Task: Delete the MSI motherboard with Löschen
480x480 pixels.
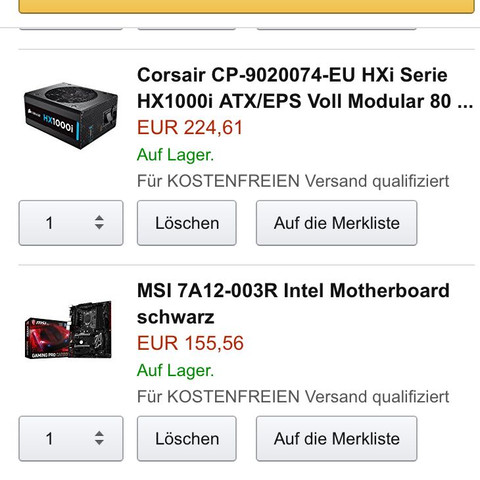Action: point(187,439)
